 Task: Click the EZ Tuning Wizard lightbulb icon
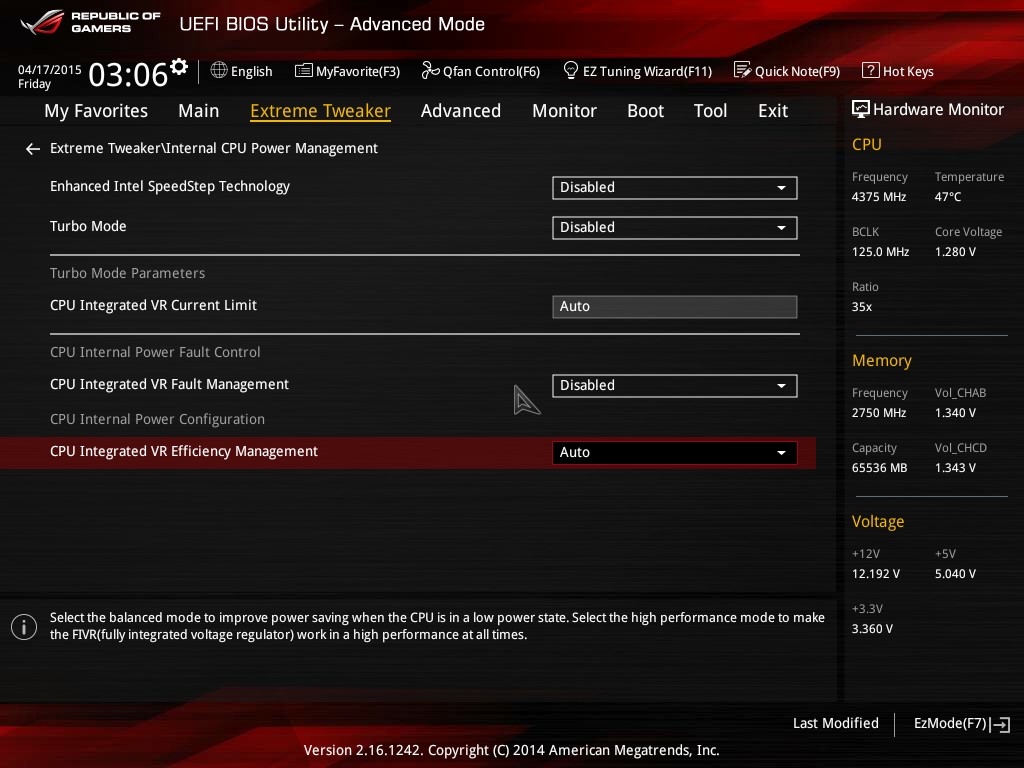click(571, 70)
